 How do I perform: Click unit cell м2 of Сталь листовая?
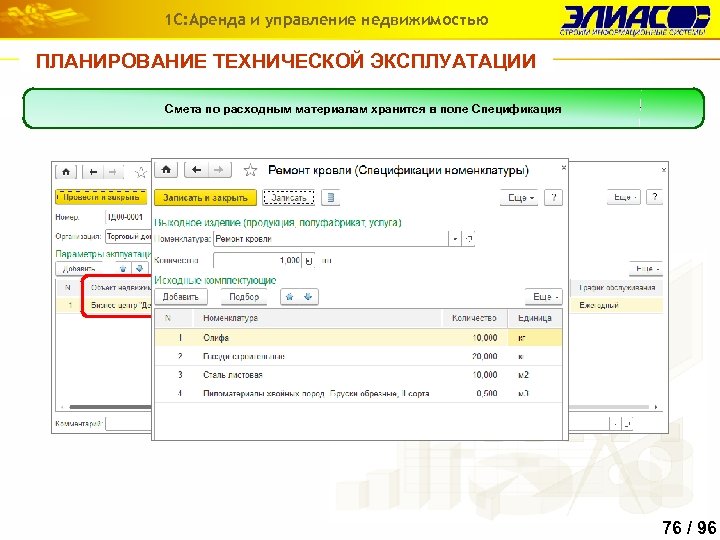coord(534,375)
